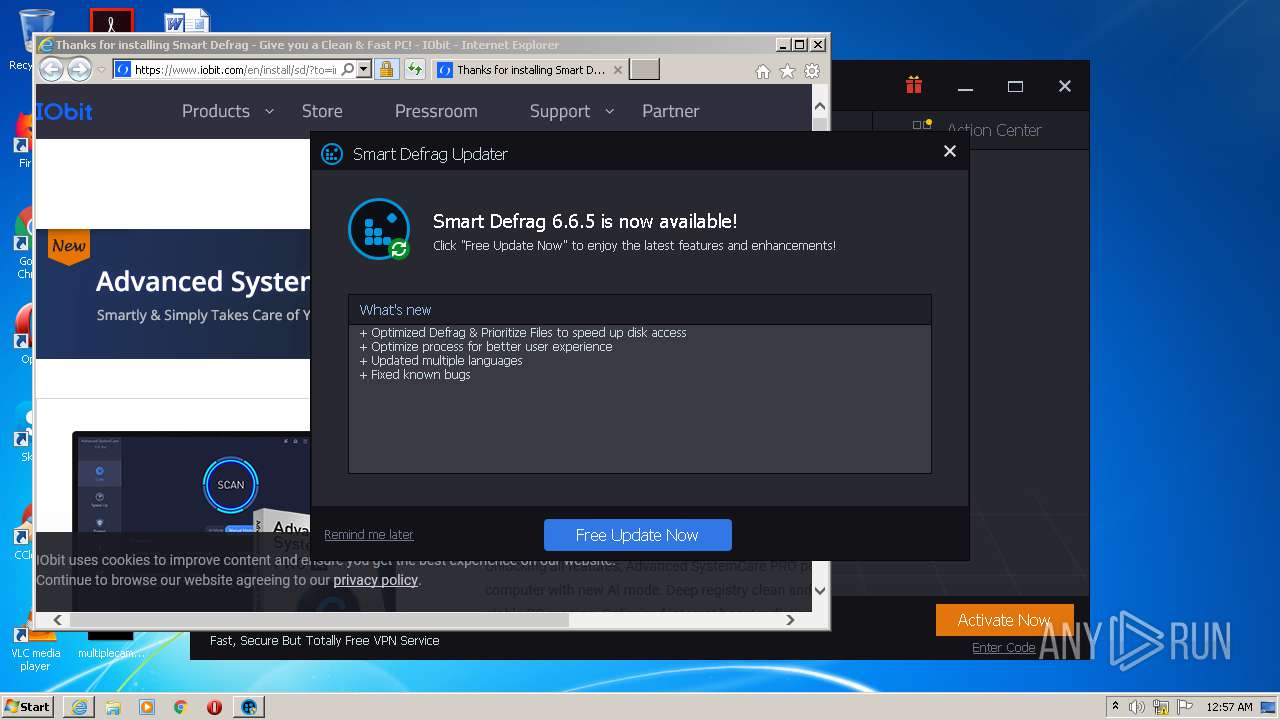Click the Internet Explorer address bar URL
Viewport: 1280px width, 720px height.
235,70
